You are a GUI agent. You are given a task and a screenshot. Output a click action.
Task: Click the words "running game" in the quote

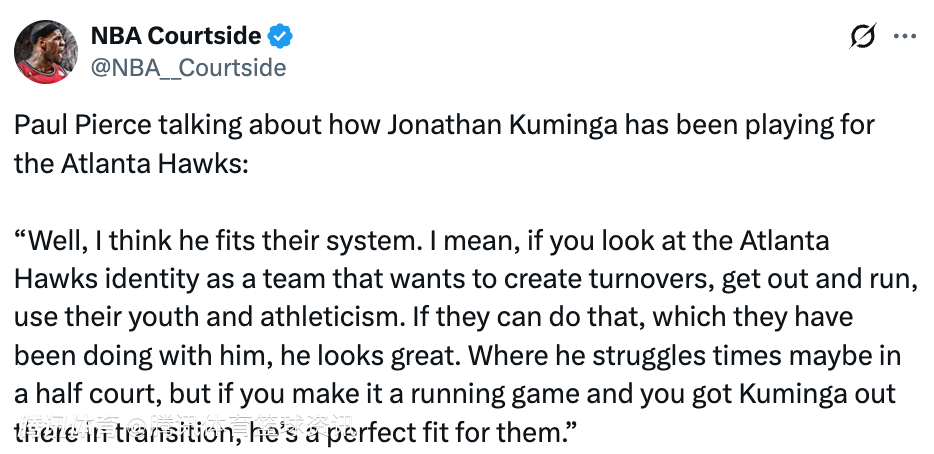(475, 393)
